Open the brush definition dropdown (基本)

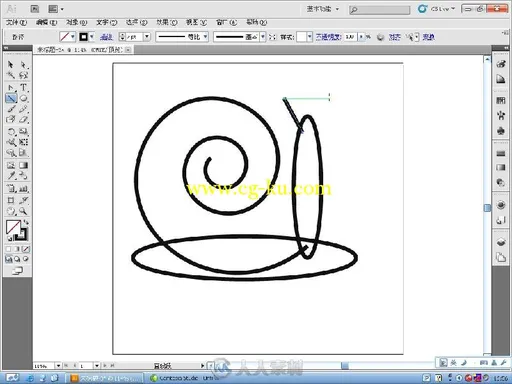(263, 37)
